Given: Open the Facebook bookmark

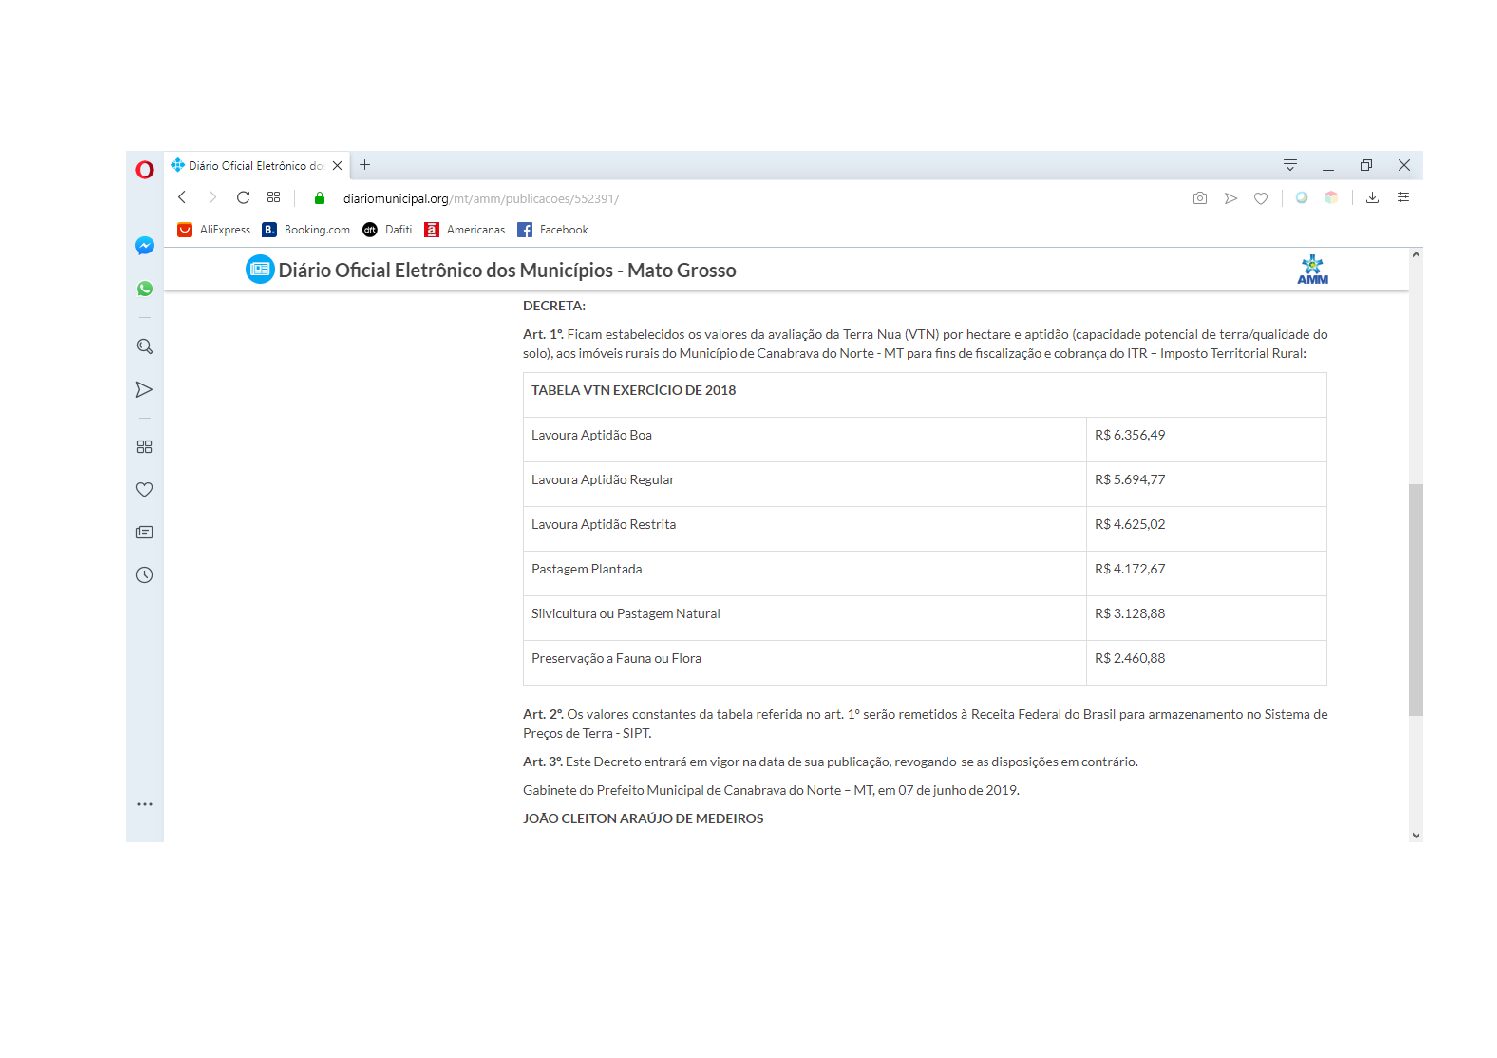Looking at the screenshot, I should (553, 230).
